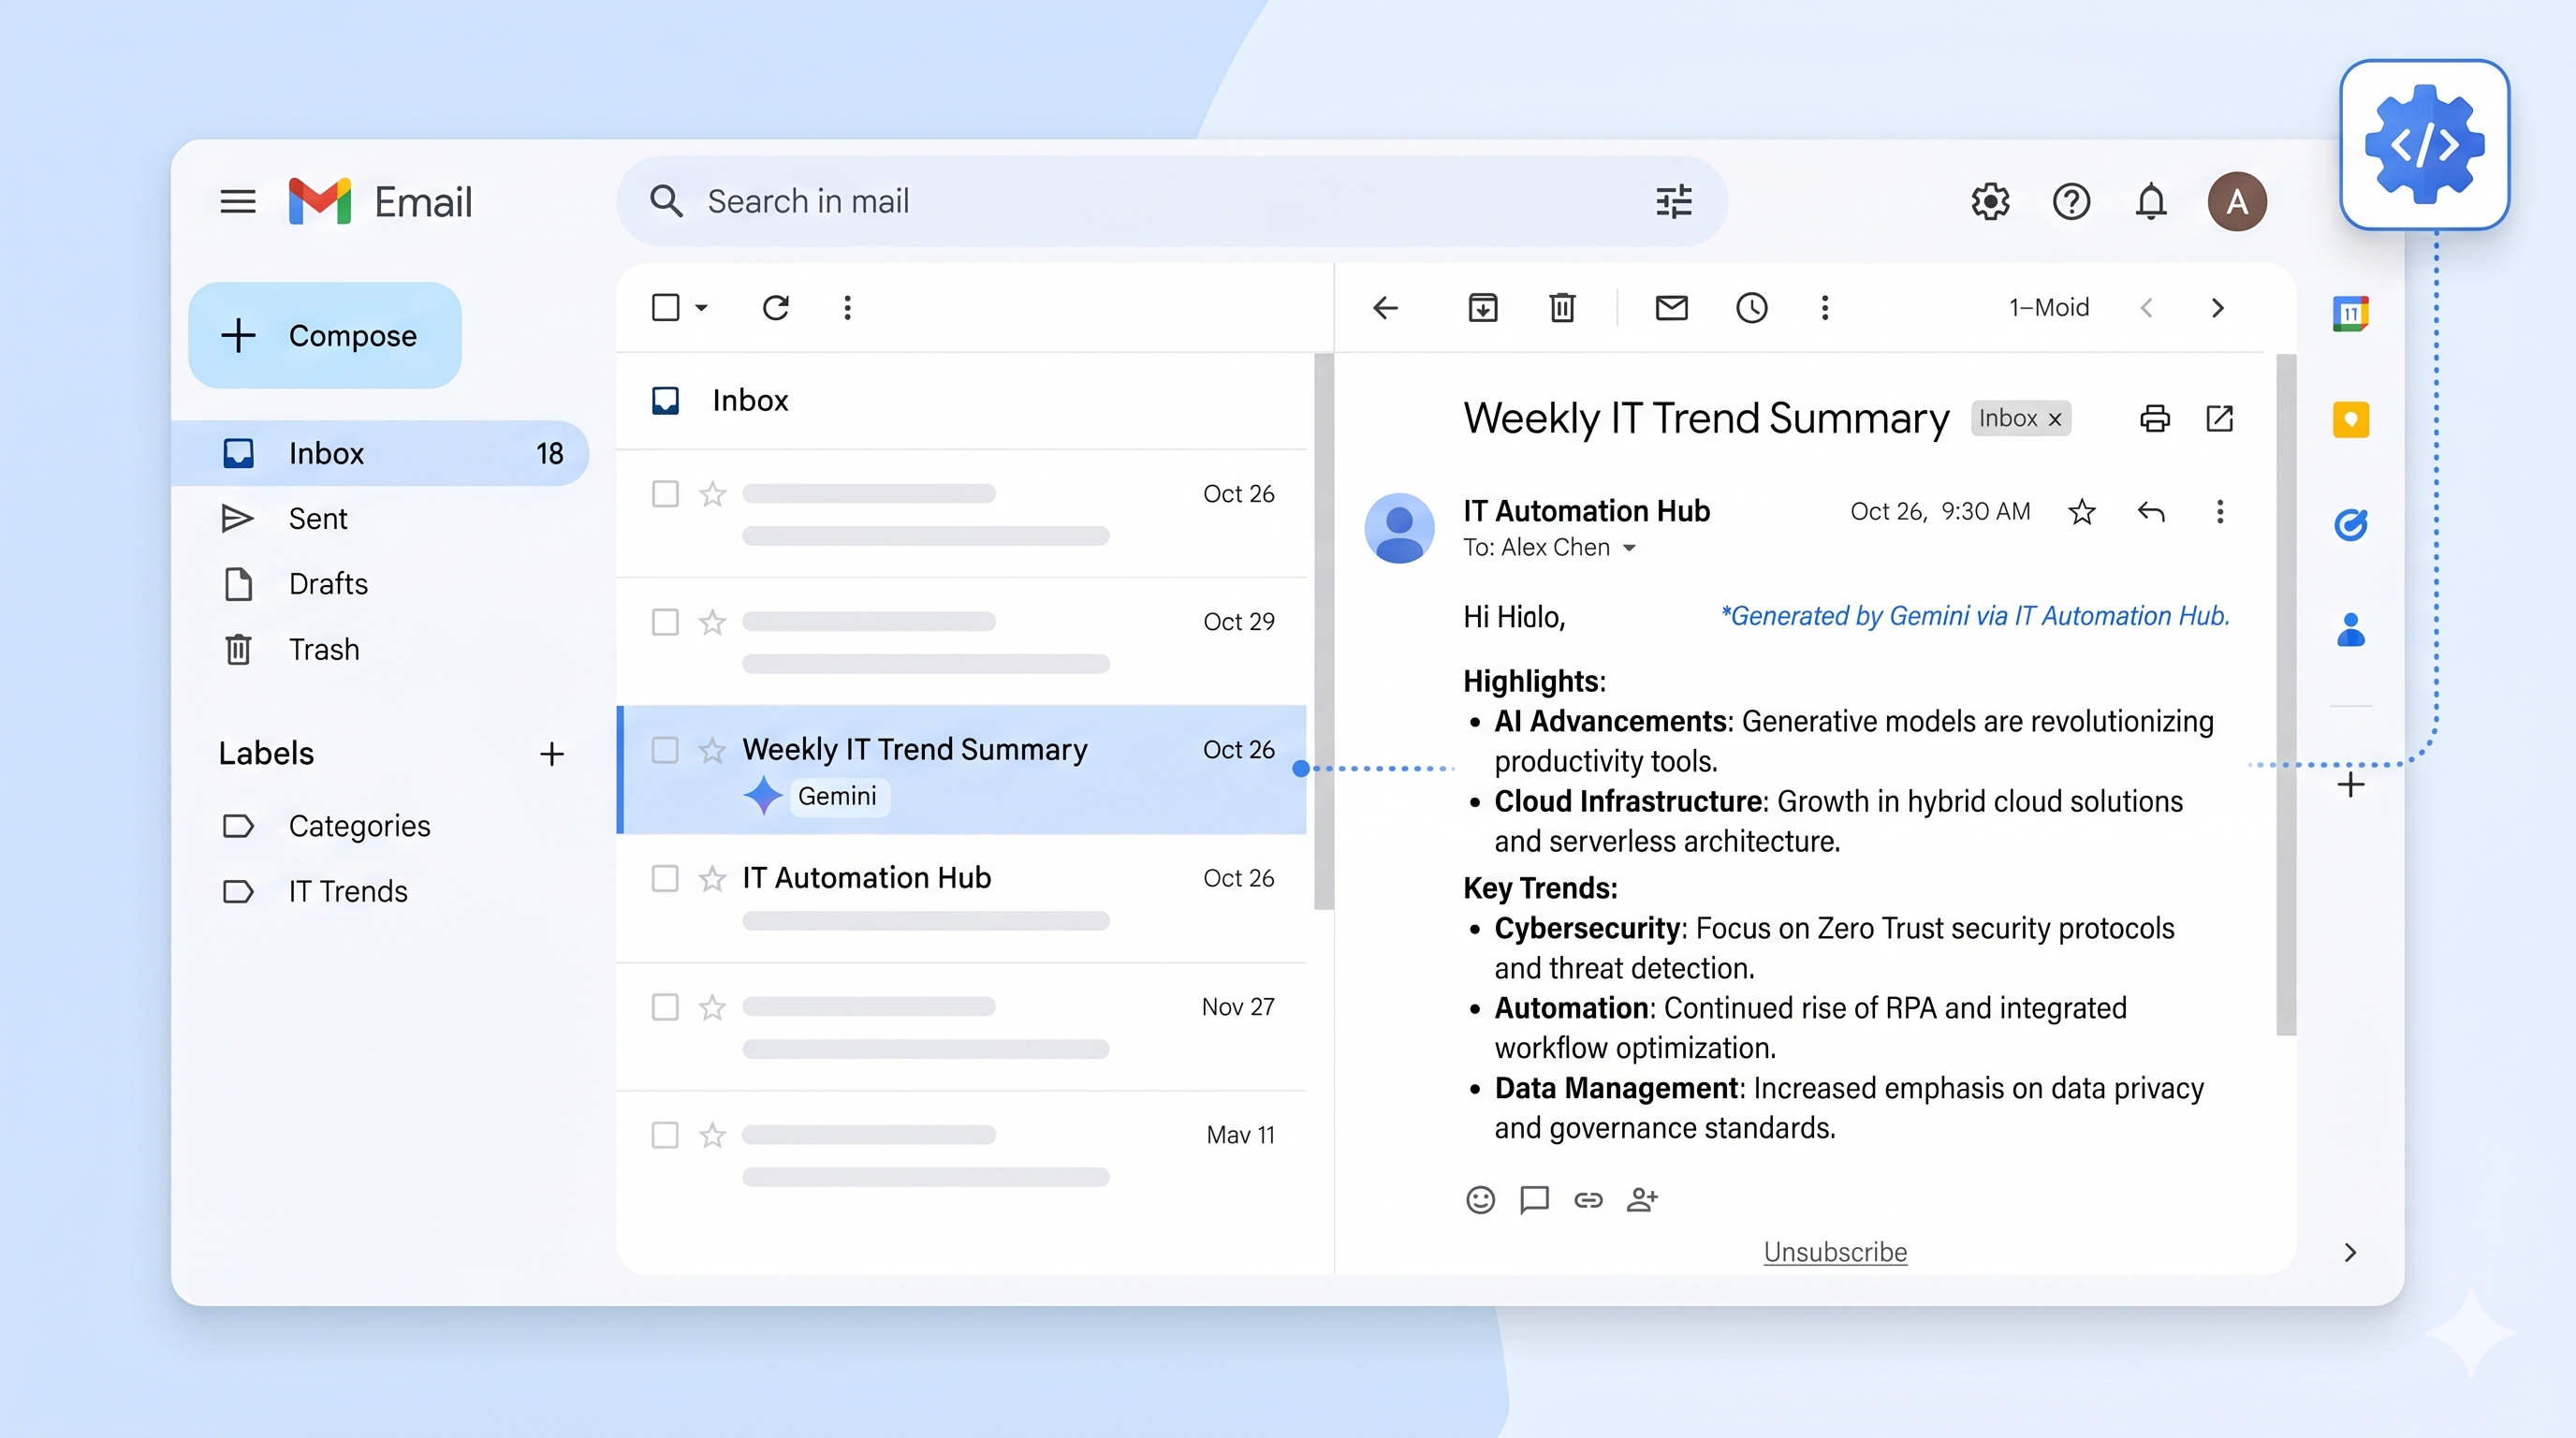The image size is (2576, 1438).
Task: Open Contacts side panel icon
Action: pos(2350,630)
